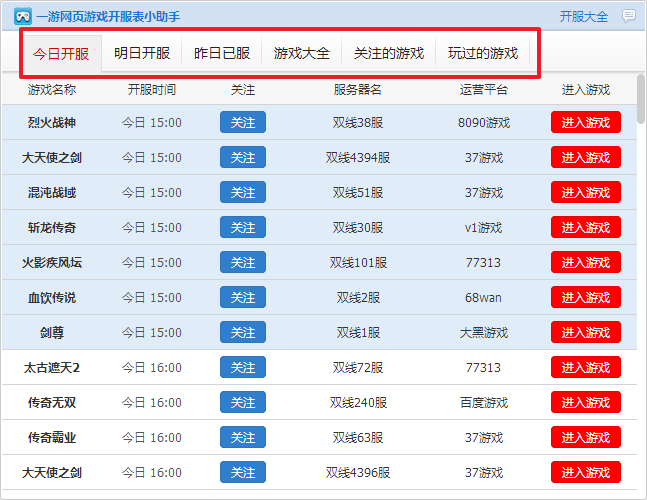Select the 太古遮天2 game name
This screenshot has width=647, height=500.
(52, 368)
